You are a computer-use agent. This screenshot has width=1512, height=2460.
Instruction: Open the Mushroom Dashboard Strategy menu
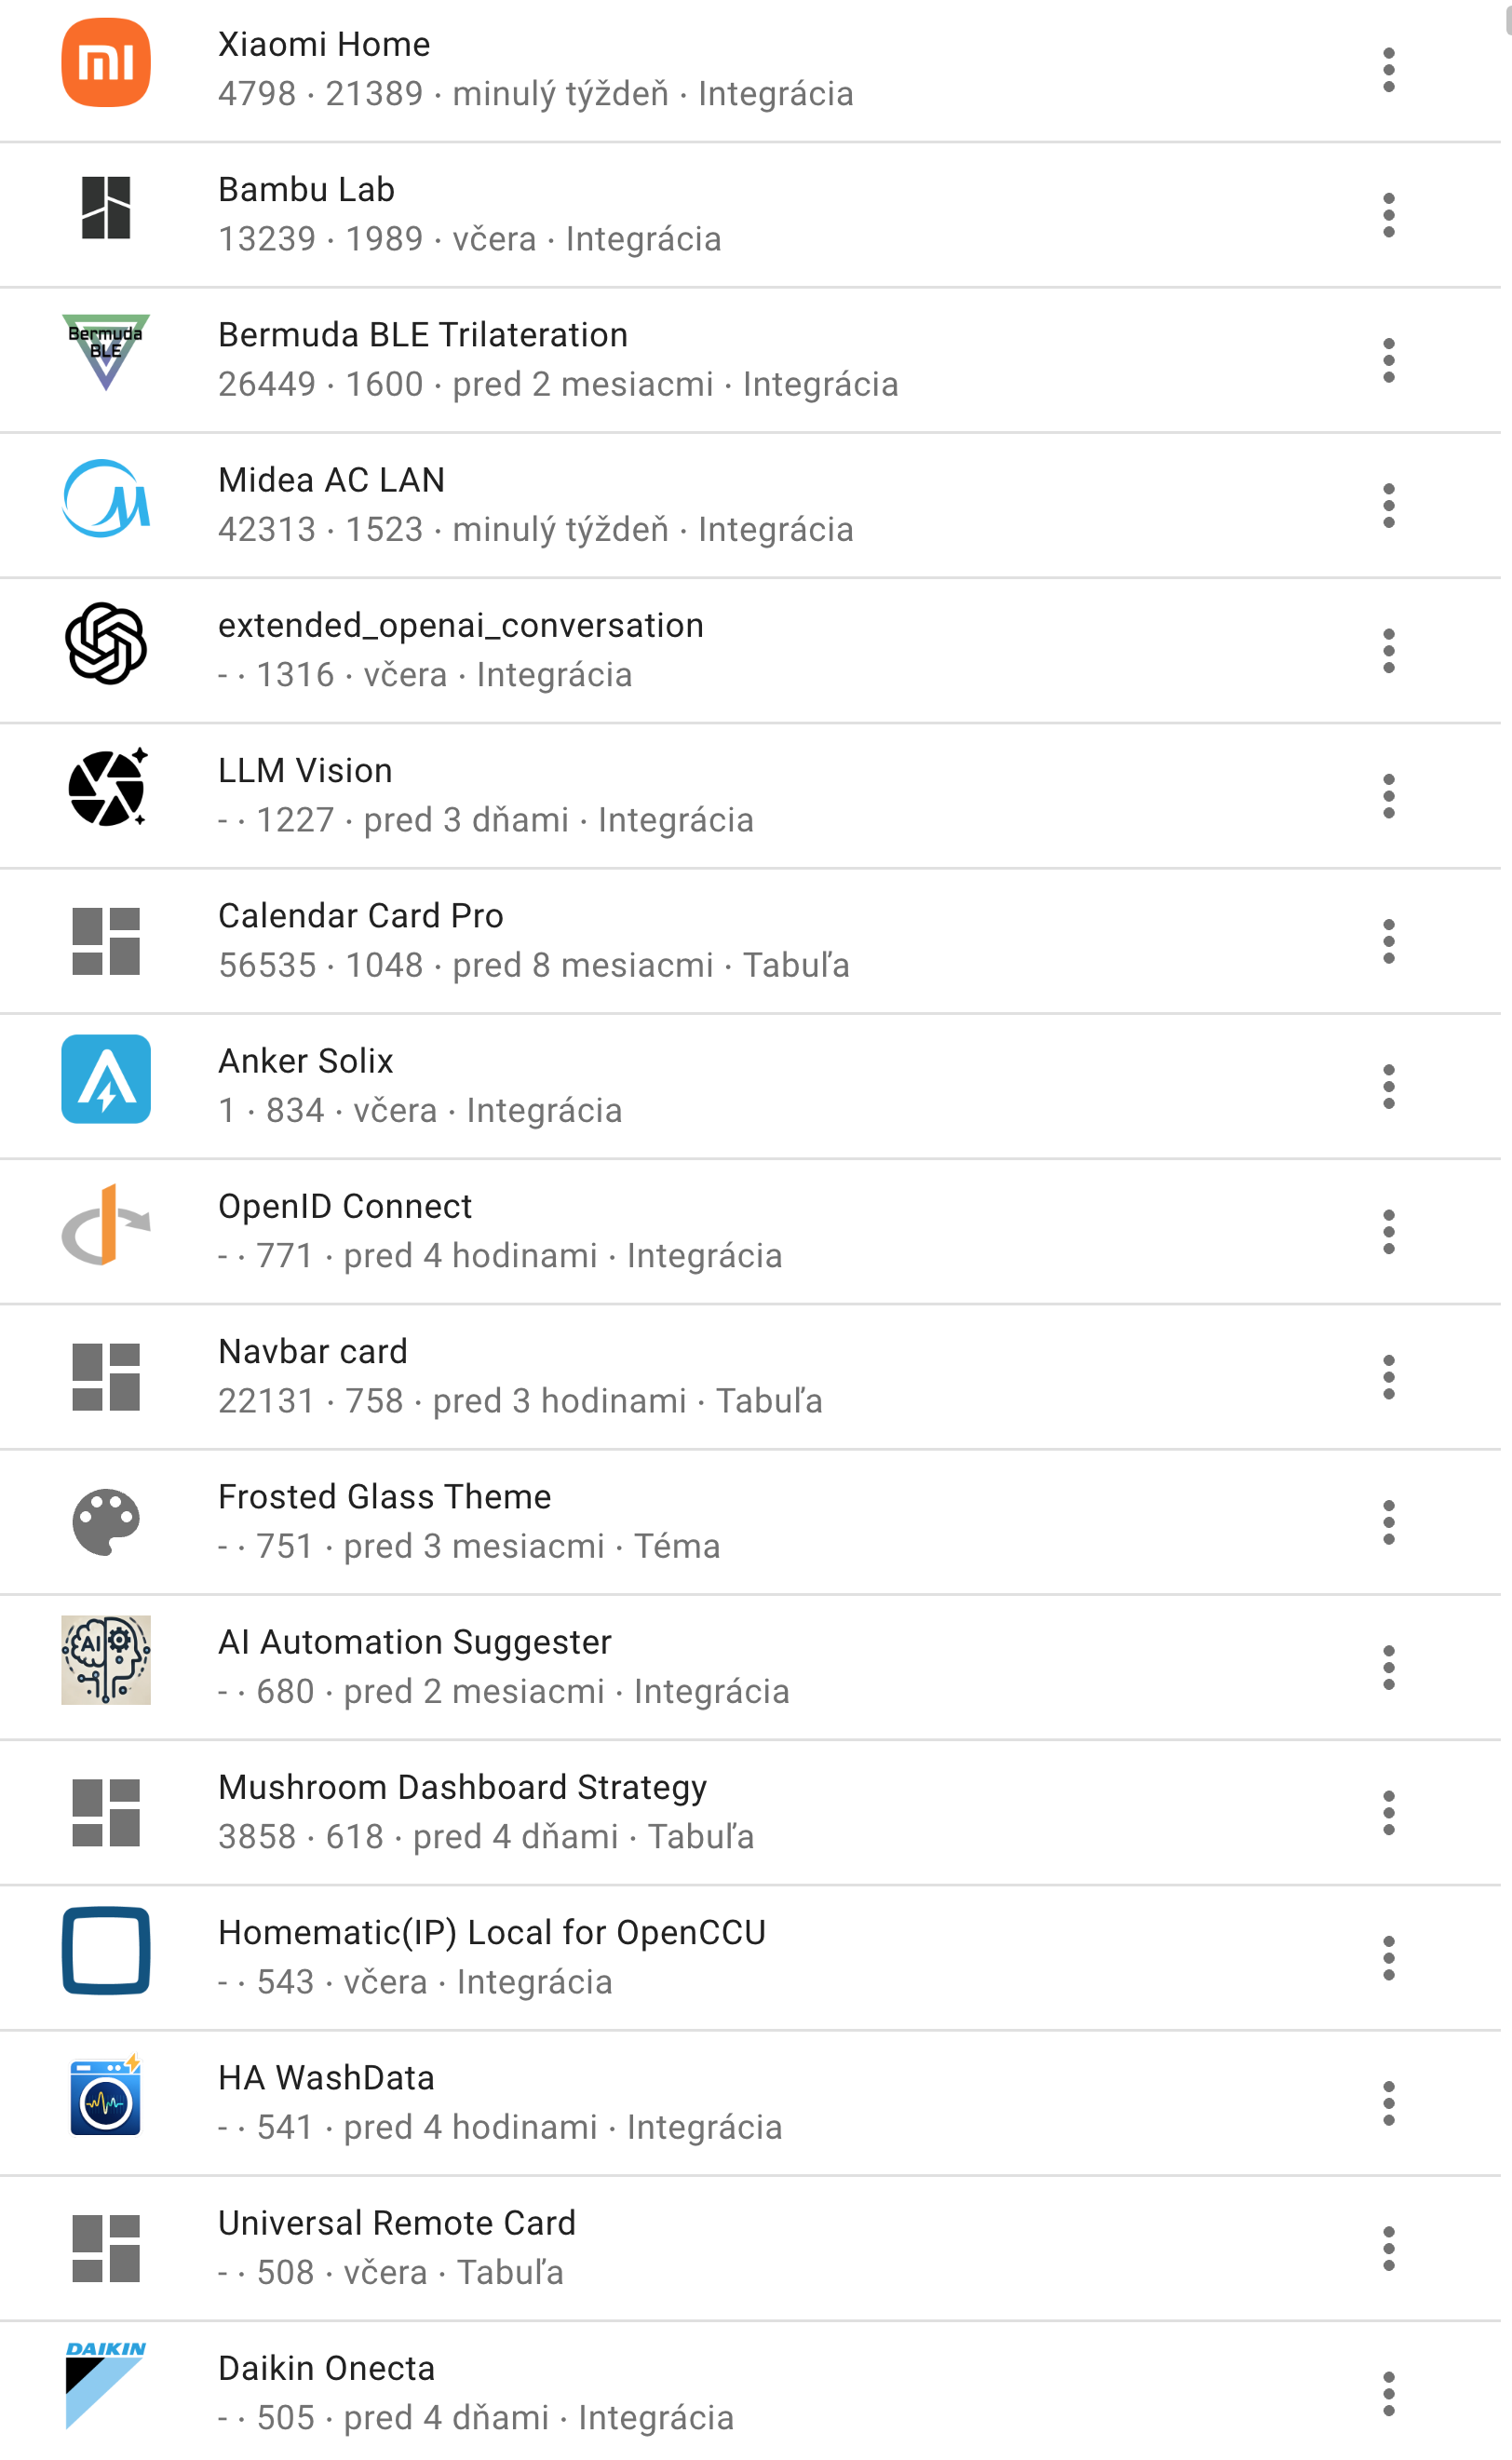tap(1388, 1813)
